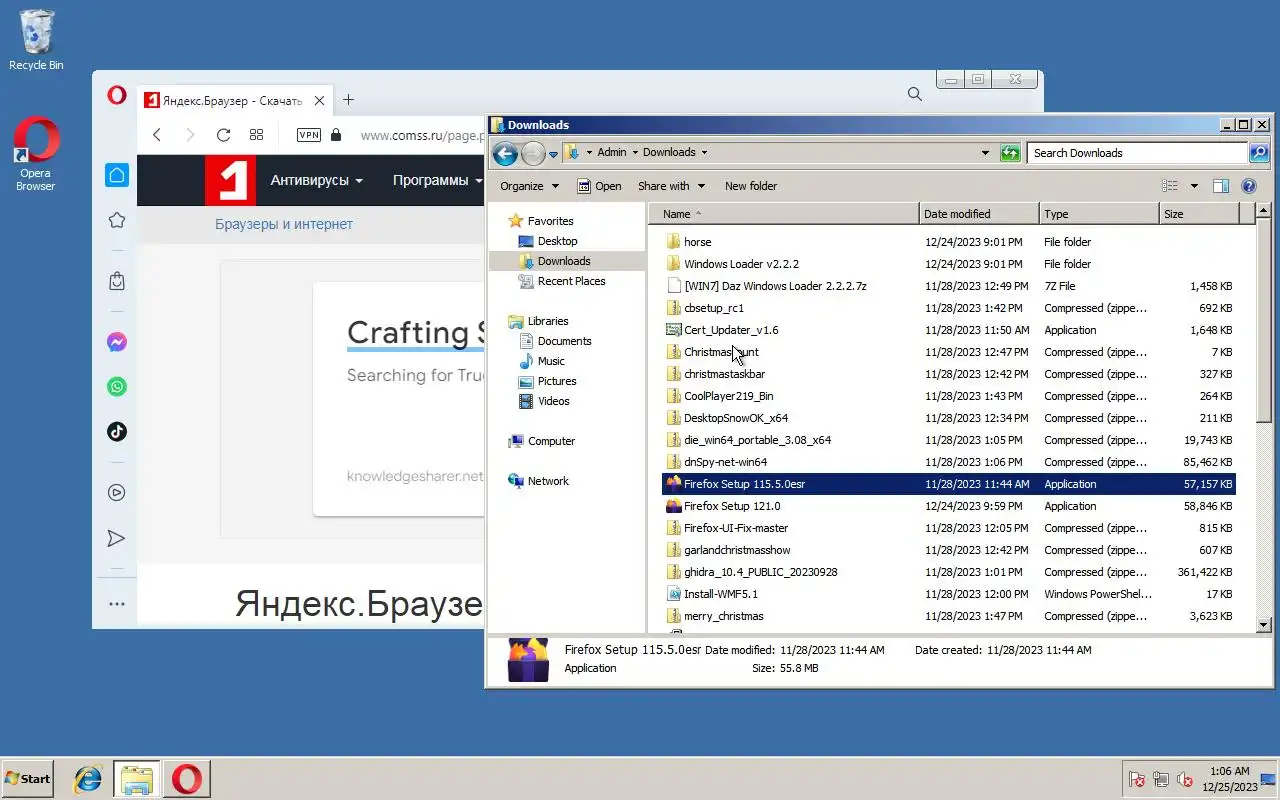The image size is (1280, 800).
Task: Click Браузеры и интернет breadcrumb link
Action: click(284, 224)
